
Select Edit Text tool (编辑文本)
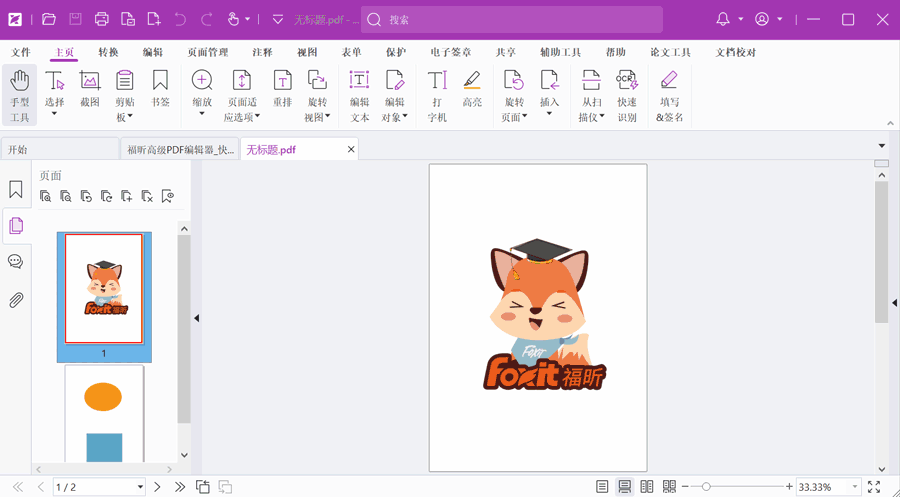[359, 95]
